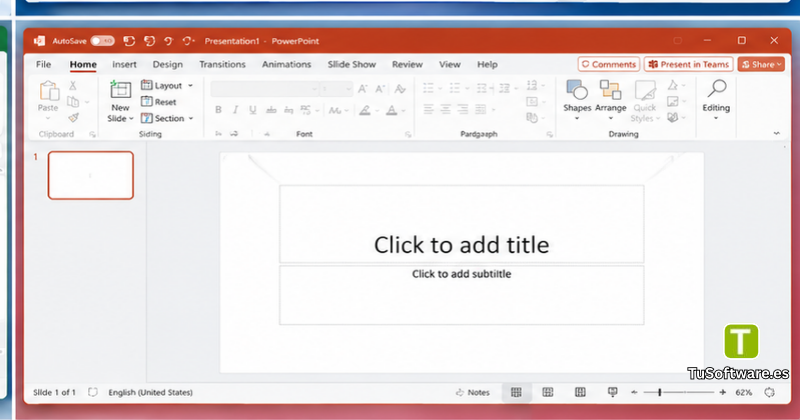This screenshot has height=420, width=800.
Task: Click the Save icon in title bar
Action: tap(129, 41)
